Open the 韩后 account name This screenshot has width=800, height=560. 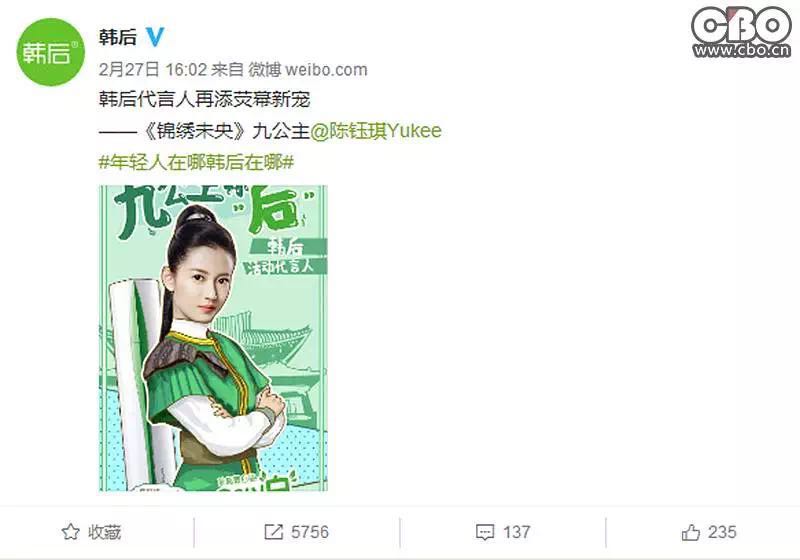pos(118,37)
